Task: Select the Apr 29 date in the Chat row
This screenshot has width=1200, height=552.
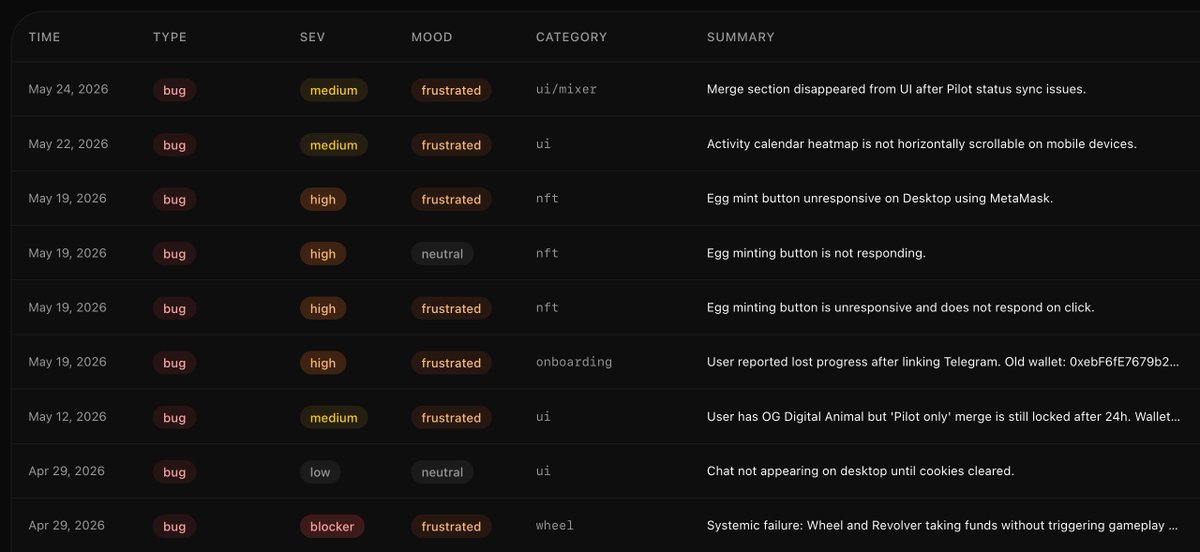Action: [66, 472]
